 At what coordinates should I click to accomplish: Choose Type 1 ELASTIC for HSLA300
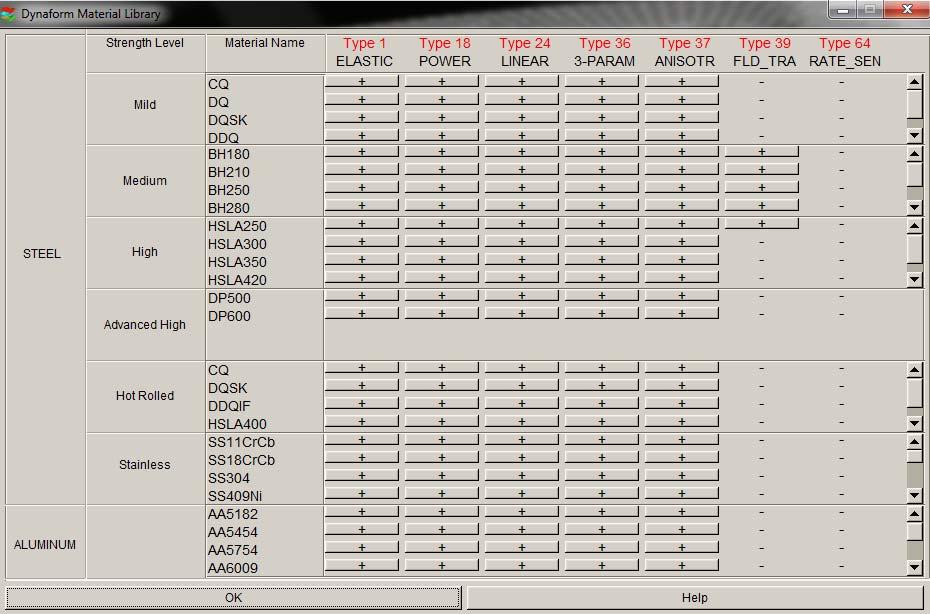pyautogui.click(x=362, y=241)
